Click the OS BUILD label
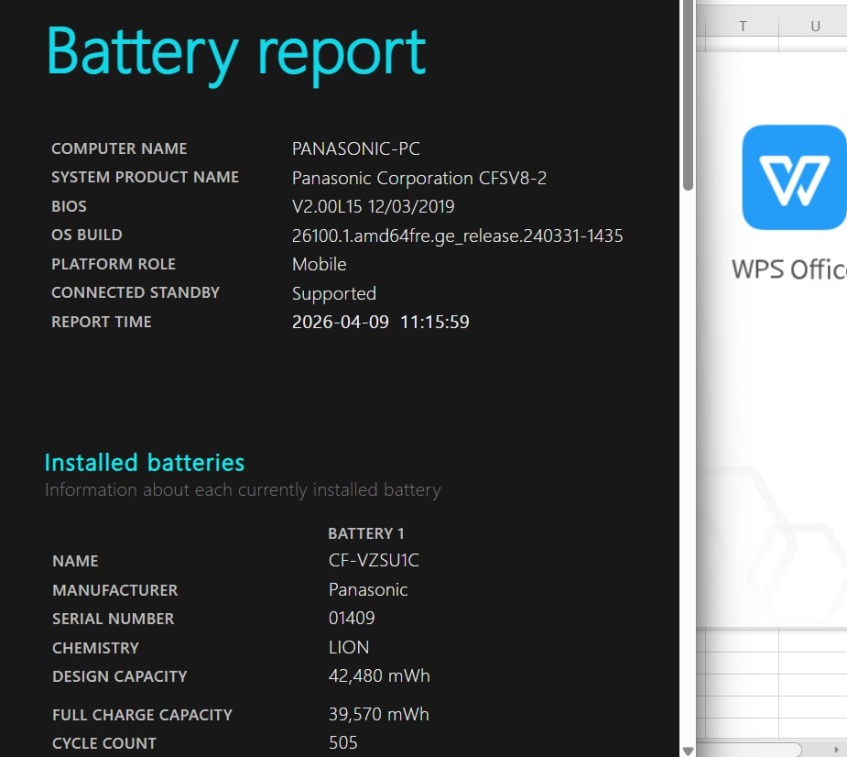Viewport: 847px width, 757px height. [86, 235]
